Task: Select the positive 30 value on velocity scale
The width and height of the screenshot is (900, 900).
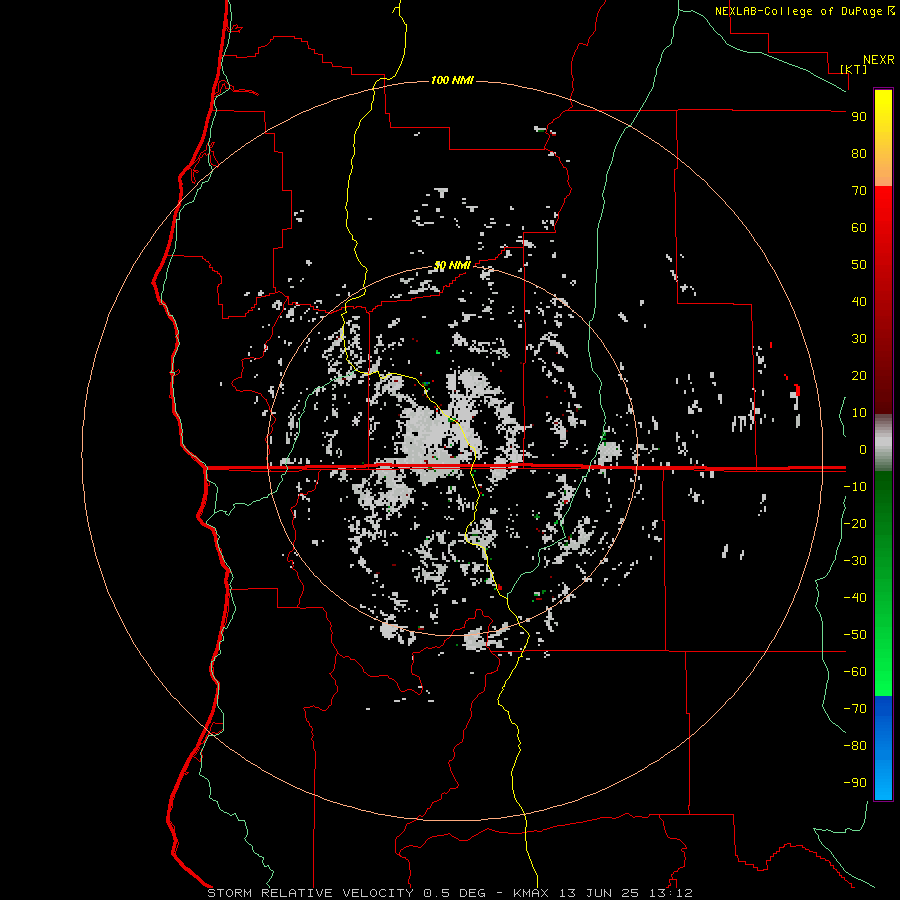Action: pyautogui.click(x=859, y=339)
